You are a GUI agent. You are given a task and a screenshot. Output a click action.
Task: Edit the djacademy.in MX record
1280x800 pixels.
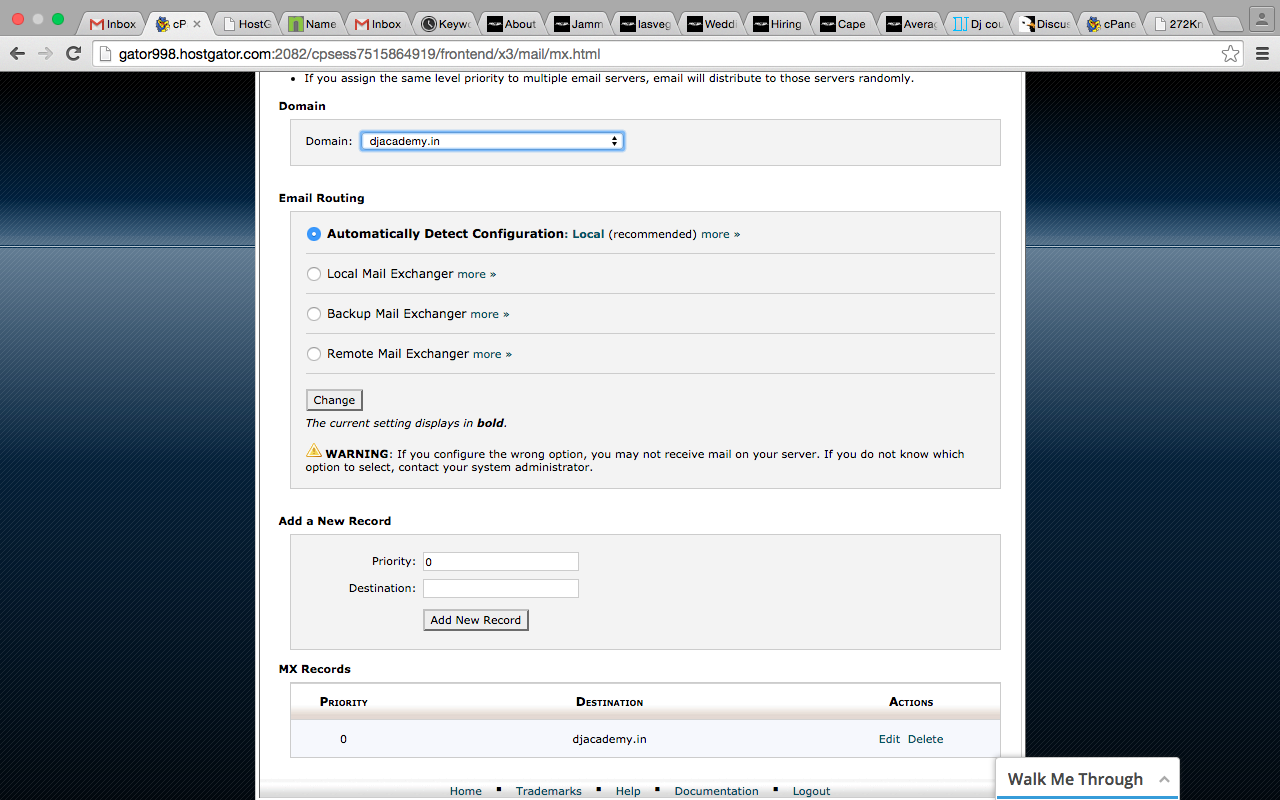pos(889,739)
